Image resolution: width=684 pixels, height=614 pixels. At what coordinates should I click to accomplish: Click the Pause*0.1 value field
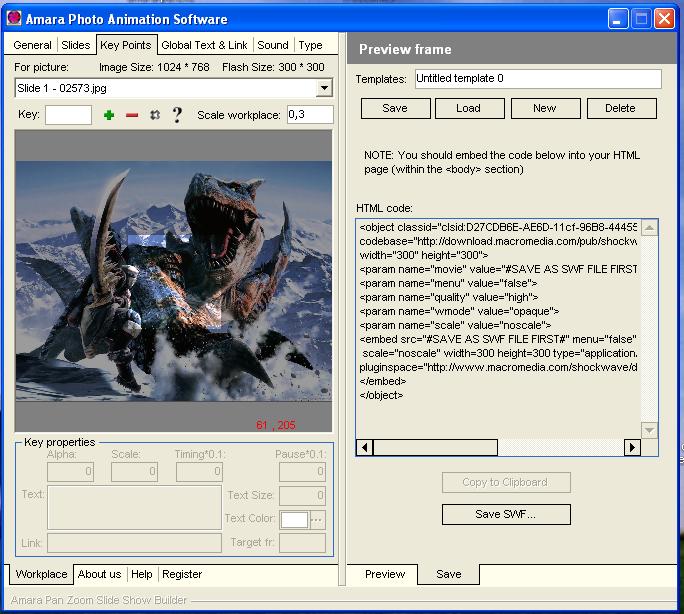pyautogui.click(x=302, y=471)
